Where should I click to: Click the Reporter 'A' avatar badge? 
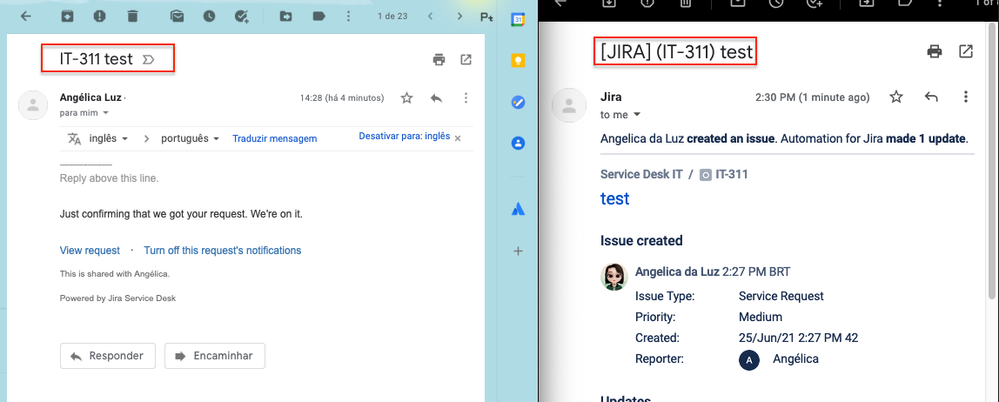(x=749, y=360)
